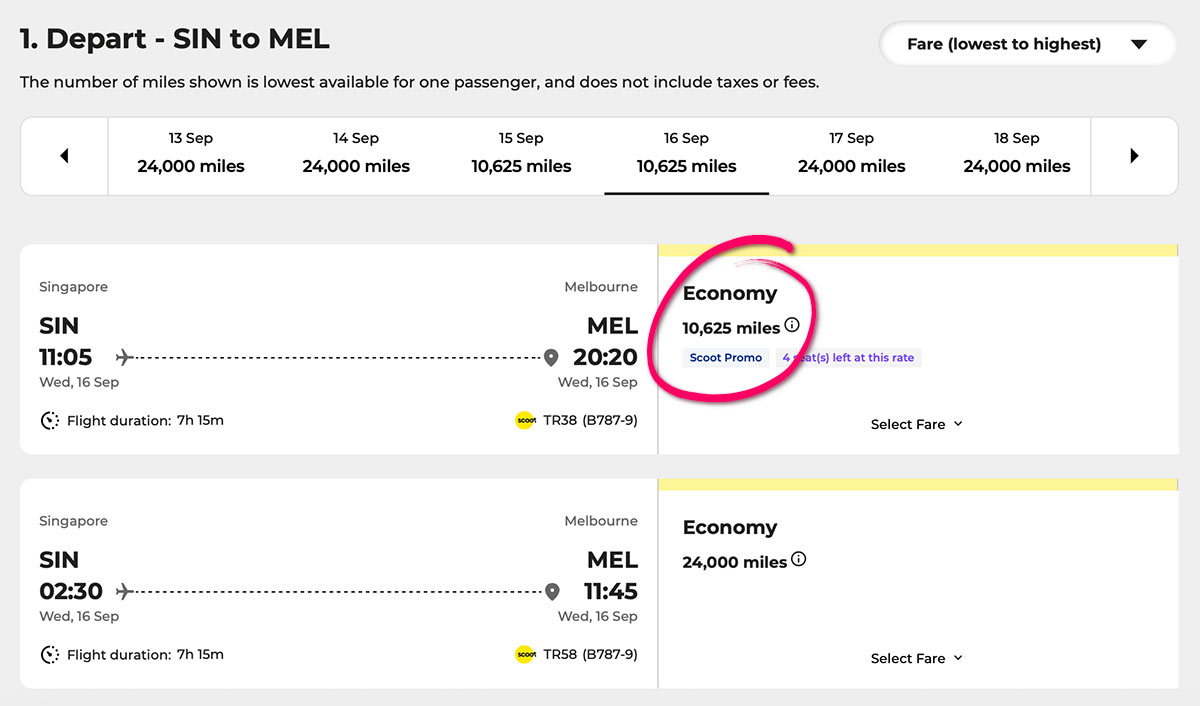Image resolution: width=1200 pixels, height=706 pixels.
Task: Expand Select Fare for flight TR58
Action: [x=916, y=658]
